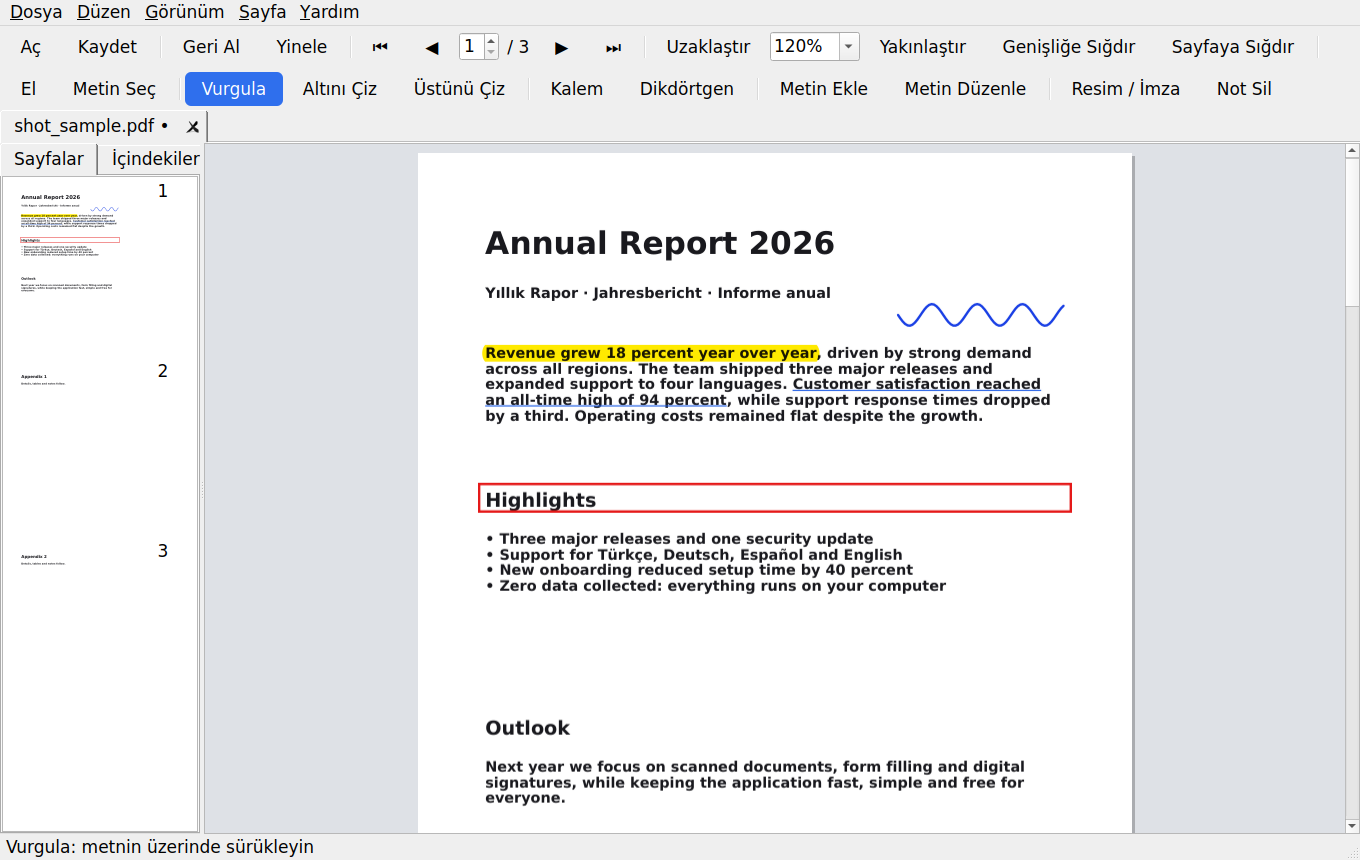
Task: Enable the Üstünü Çiz strikethrough tool
Action: tap(460, 89)
